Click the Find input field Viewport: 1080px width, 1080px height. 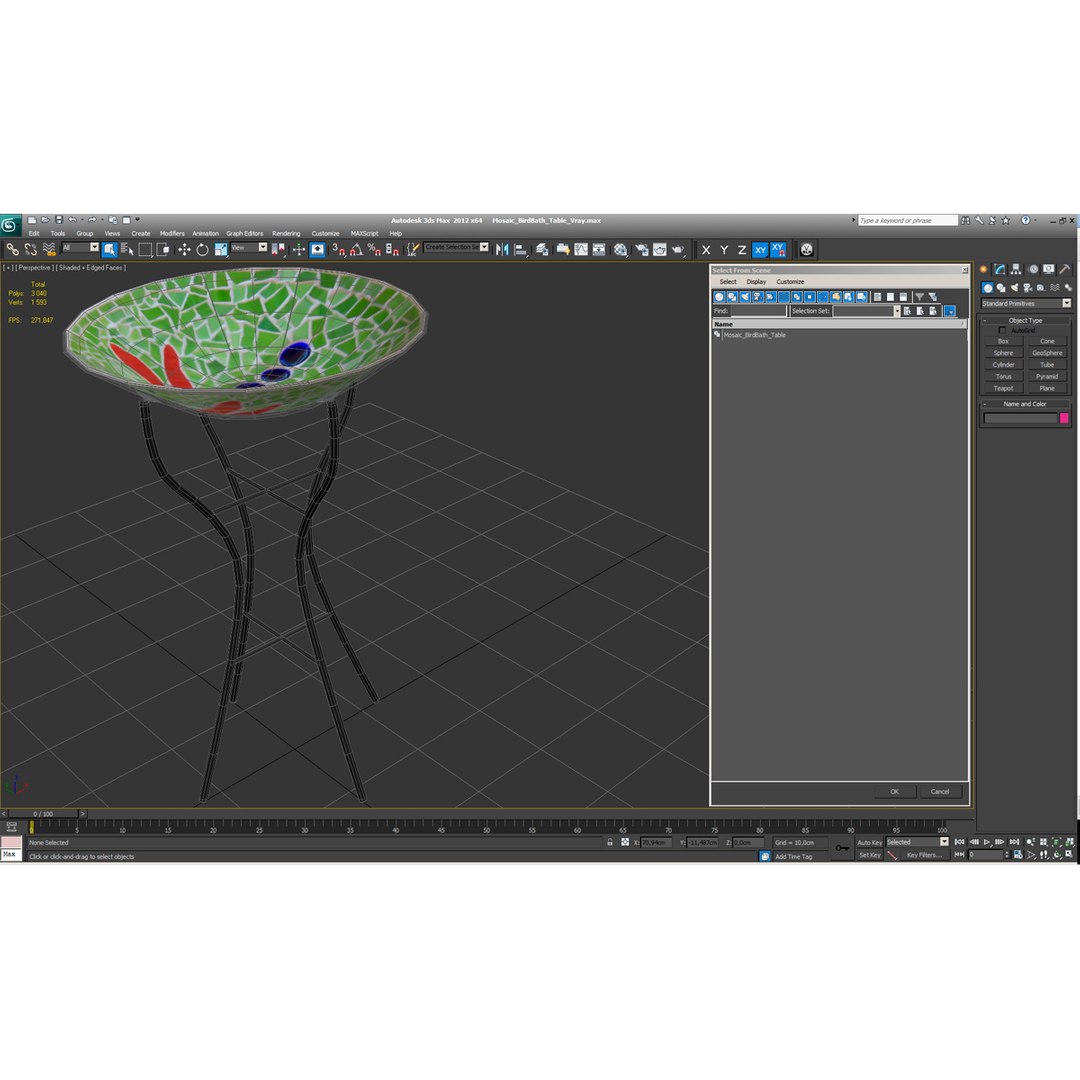pos(758,311)
